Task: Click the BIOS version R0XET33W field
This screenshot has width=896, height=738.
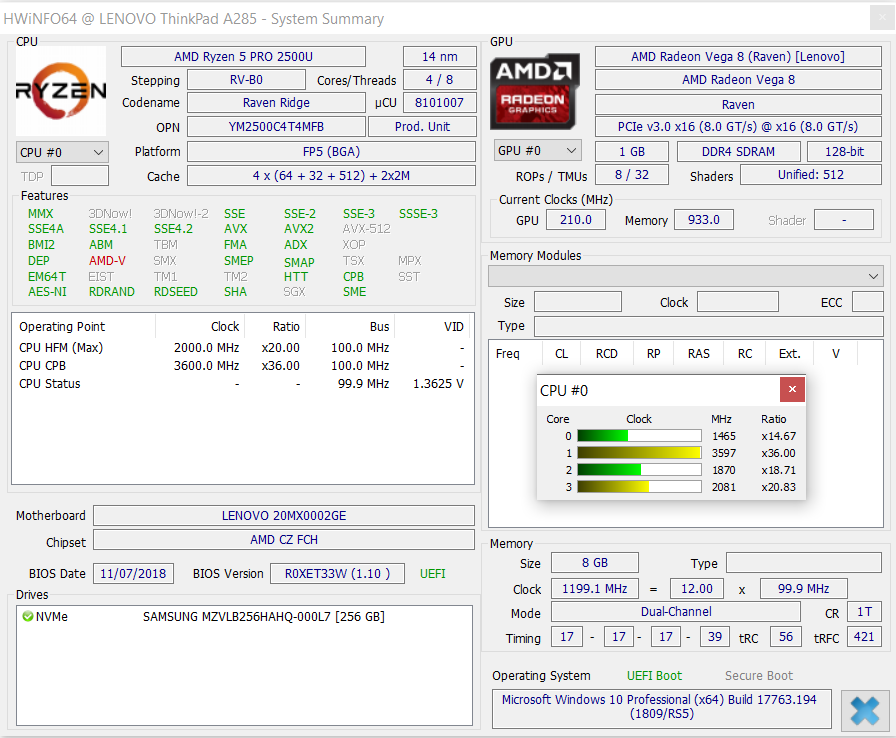Action: click(x=337, y=573)
